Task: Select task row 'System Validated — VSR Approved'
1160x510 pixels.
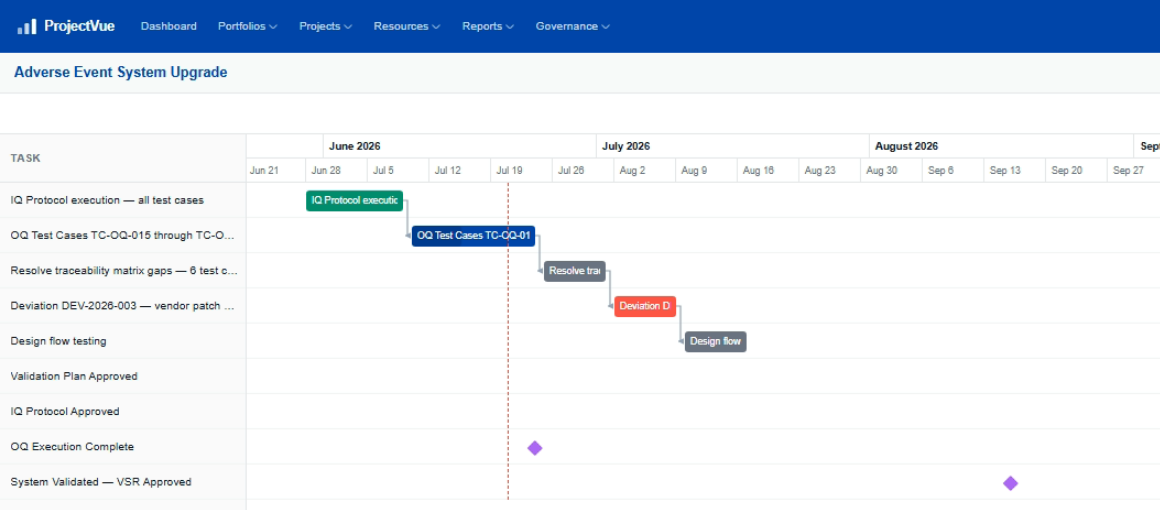Action: tap(123, 482)
